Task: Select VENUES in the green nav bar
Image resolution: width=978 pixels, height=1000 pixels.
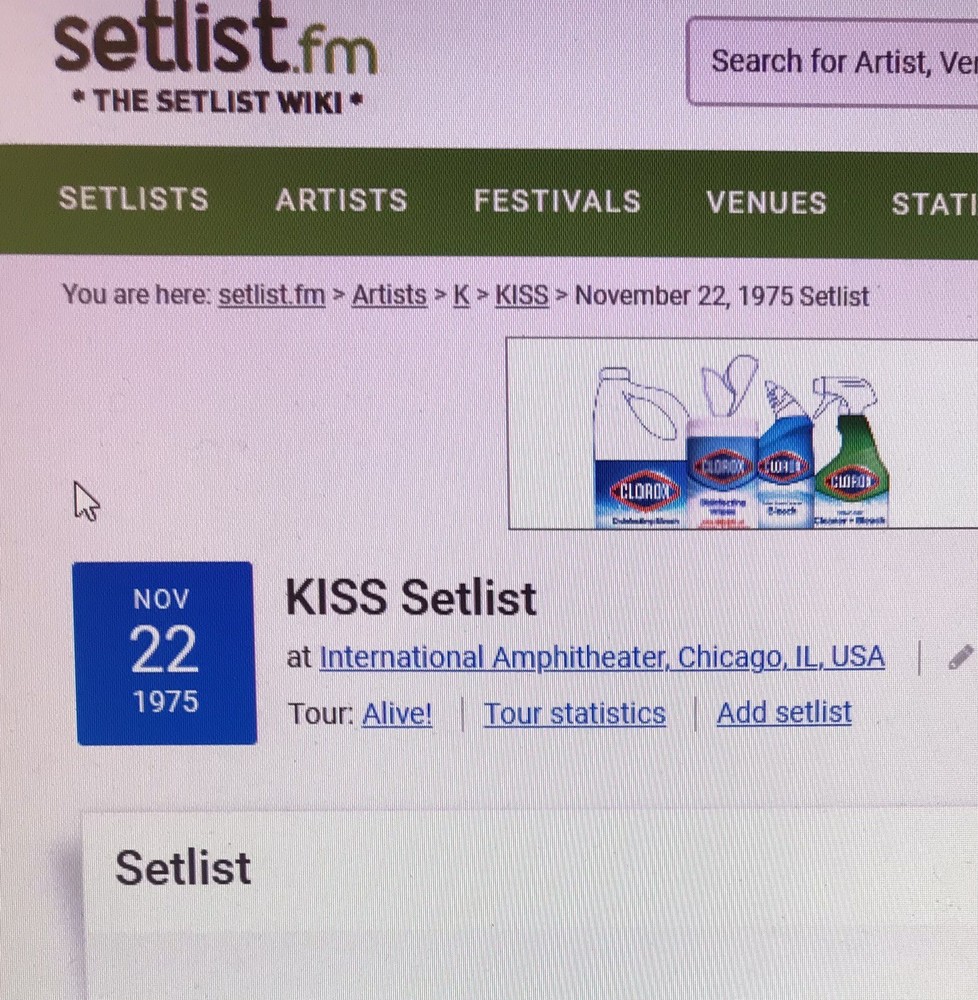Action: pyautogui.click(x=767, y=203)
